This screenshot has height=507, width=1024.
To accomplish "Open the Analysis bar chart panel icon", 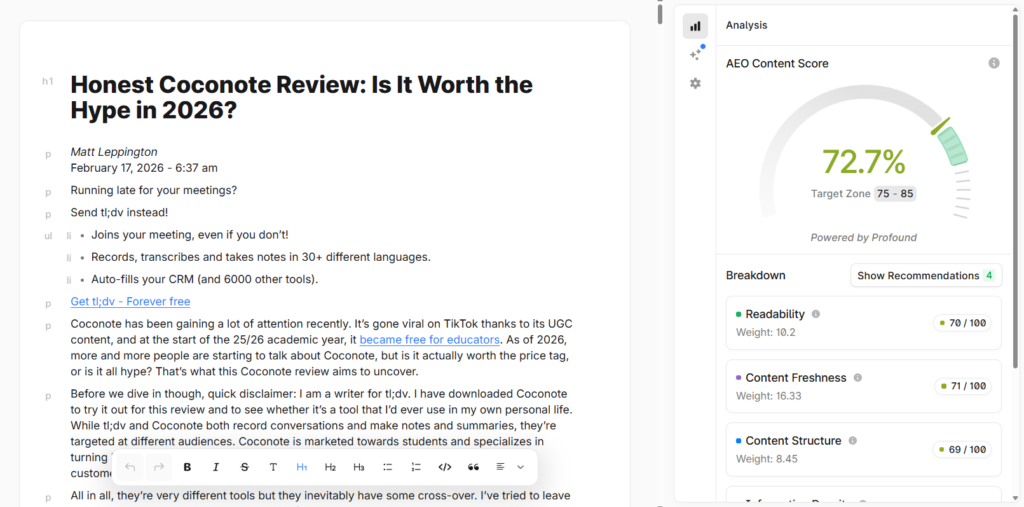I will pyautogui.click(x=695, y=26).
